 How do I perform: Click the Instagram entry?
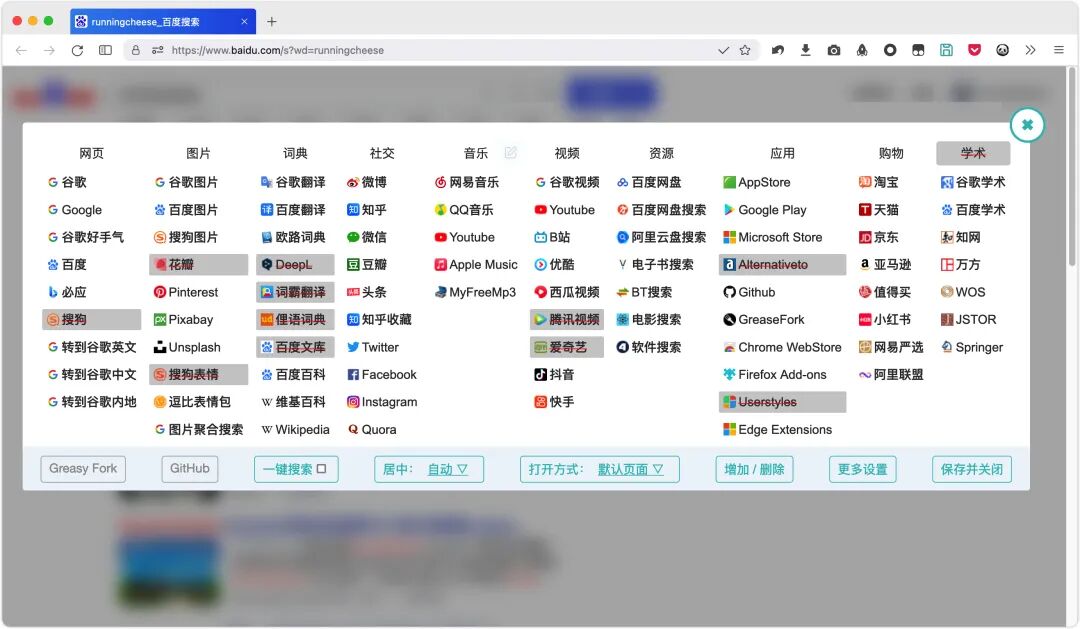pos(382,402)
